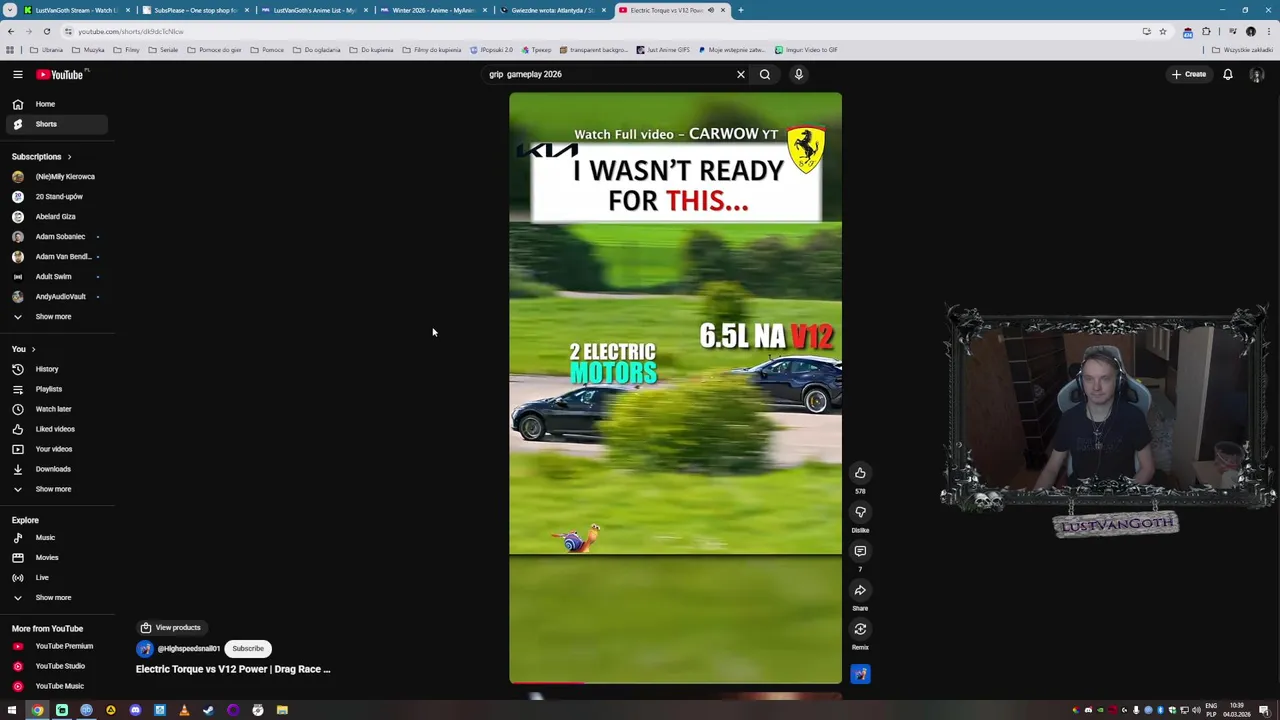
Task: Open YouTube Music
Action: point(55,686)
